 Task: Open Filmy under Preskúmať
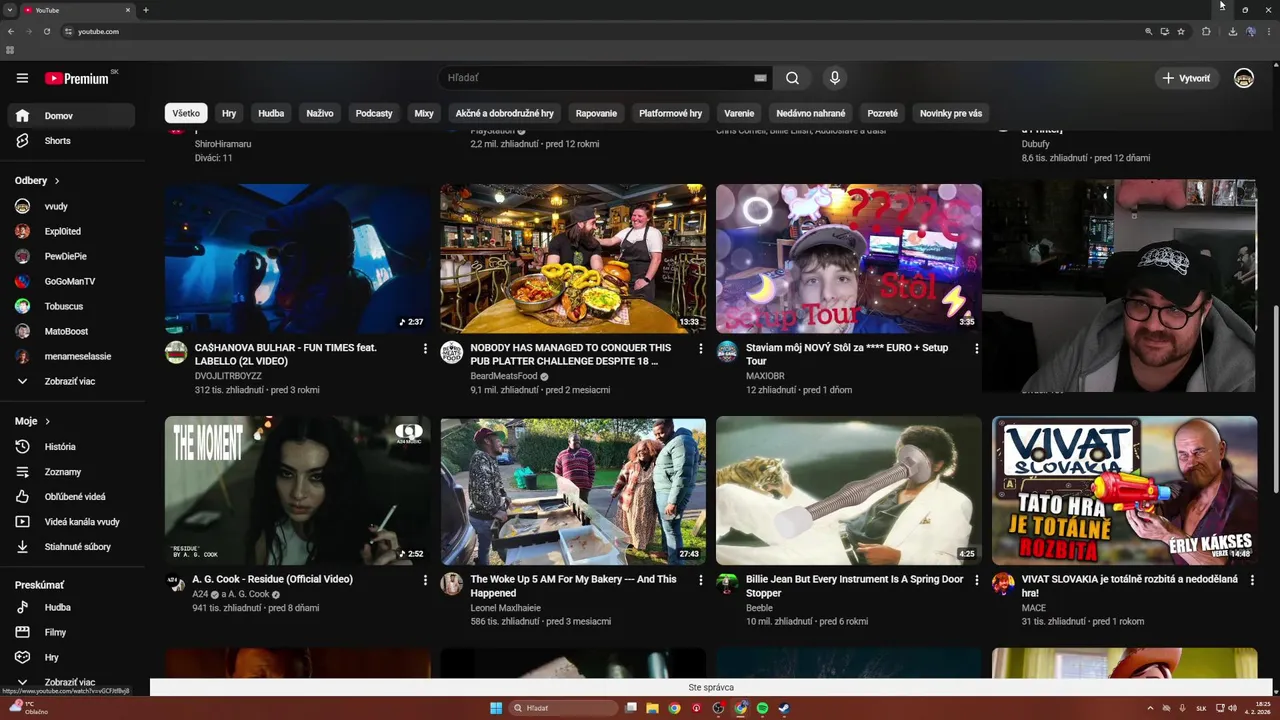(70, 632)
